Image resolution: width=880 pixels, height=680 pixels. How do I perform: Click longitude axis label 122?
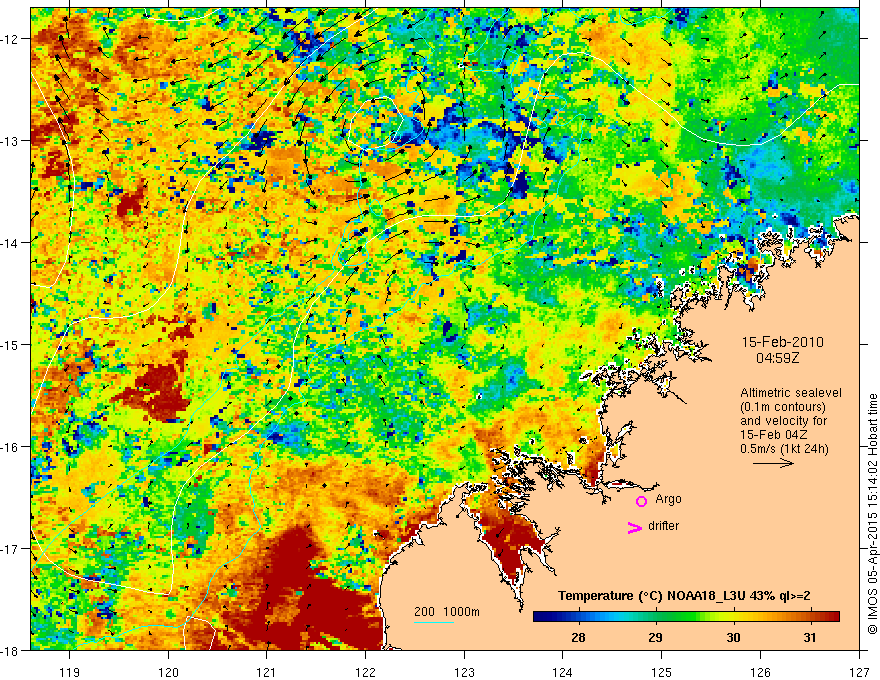(x=365, y=672)
